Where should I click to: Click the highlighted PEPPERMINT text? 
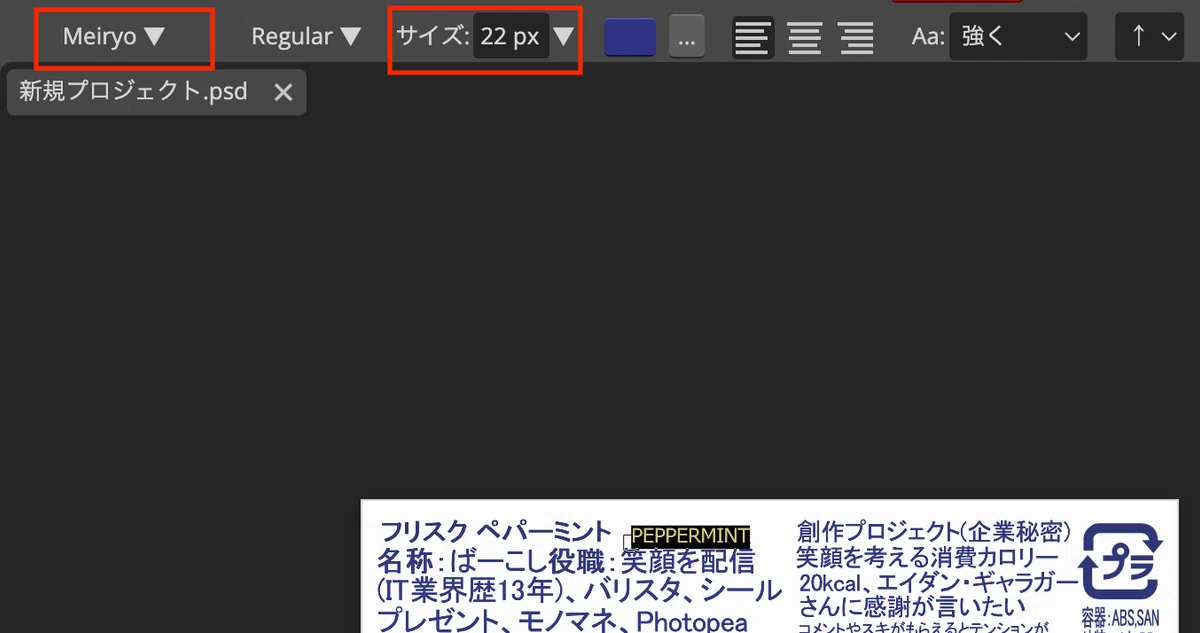tap(690, 537)
